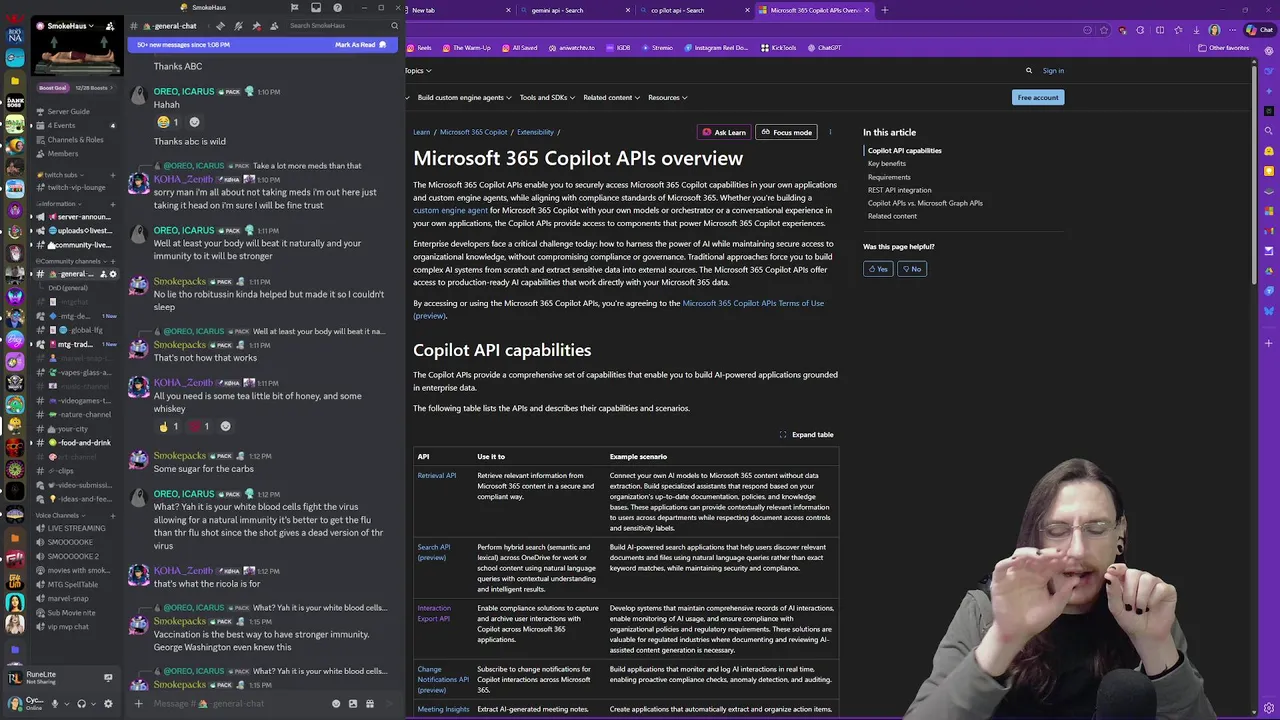Join LIVE STREAMING voice channel
Image resolution: width=1280 pixels, height=720 pixels.
(76, 529)
